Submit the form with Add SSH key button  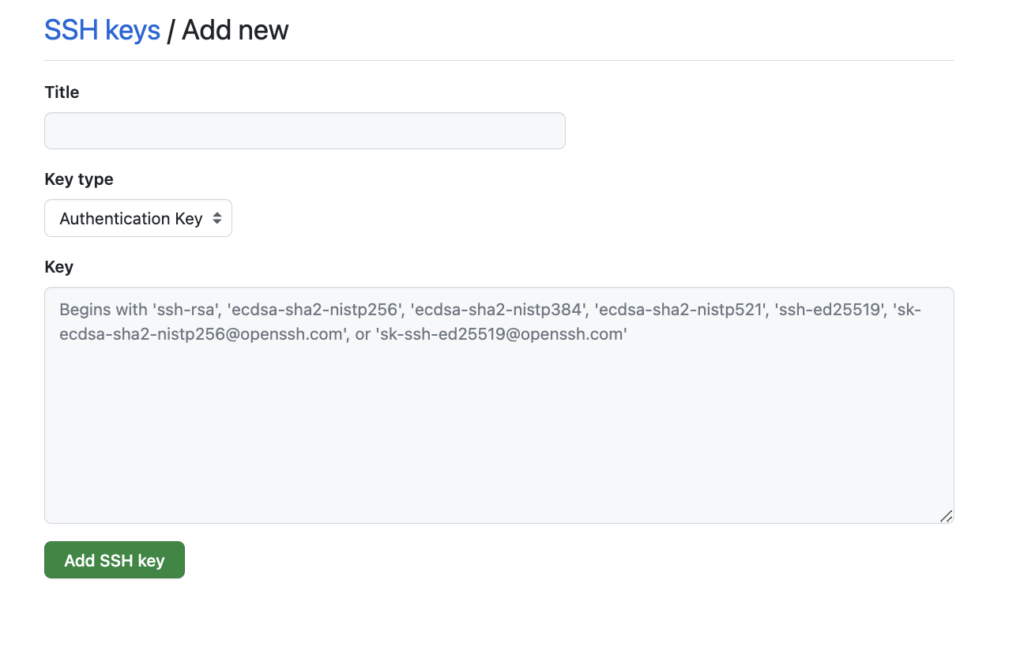click(114, 560)
